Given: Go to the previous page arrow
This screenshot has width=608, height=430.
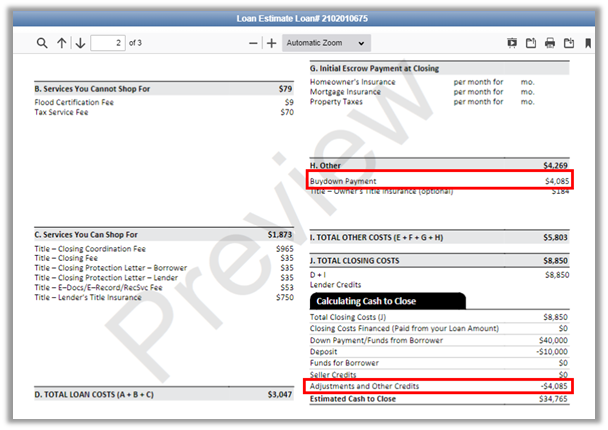Looking at the screenshot, I should (x=61, y=43).
